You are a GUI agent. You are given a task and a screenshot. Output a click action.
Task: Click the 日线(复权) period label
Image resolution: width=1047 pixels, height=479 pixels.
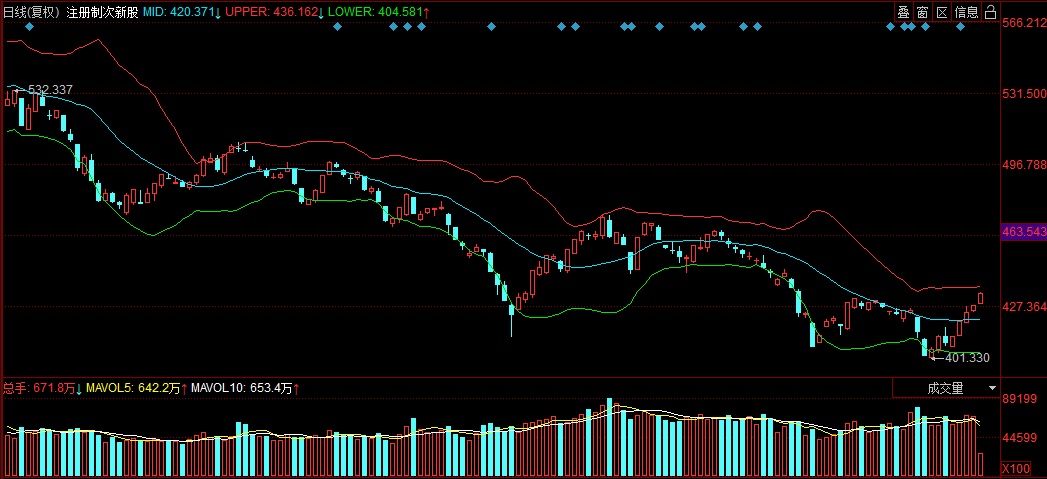coord(32,12)
